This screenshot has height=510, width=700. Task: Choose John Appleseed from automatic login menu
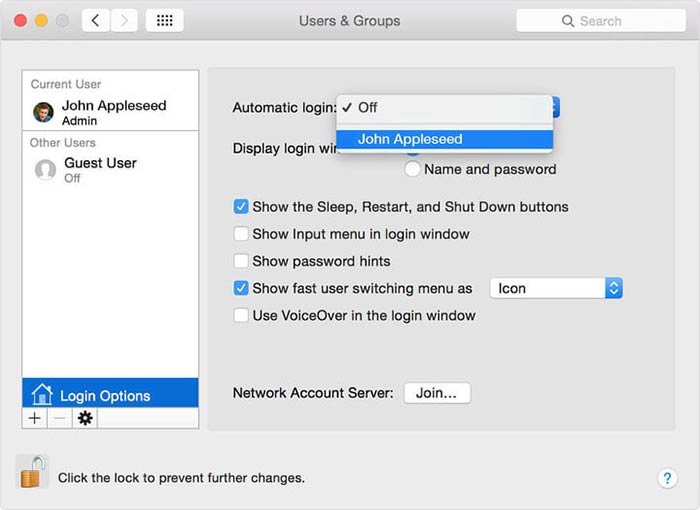[410, 140]
